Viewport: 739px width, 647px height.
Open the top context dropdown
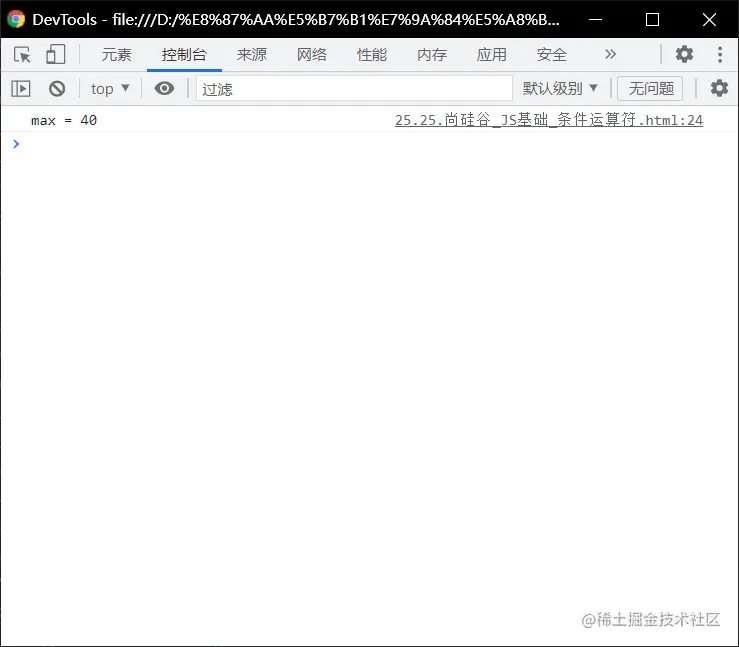110,89
